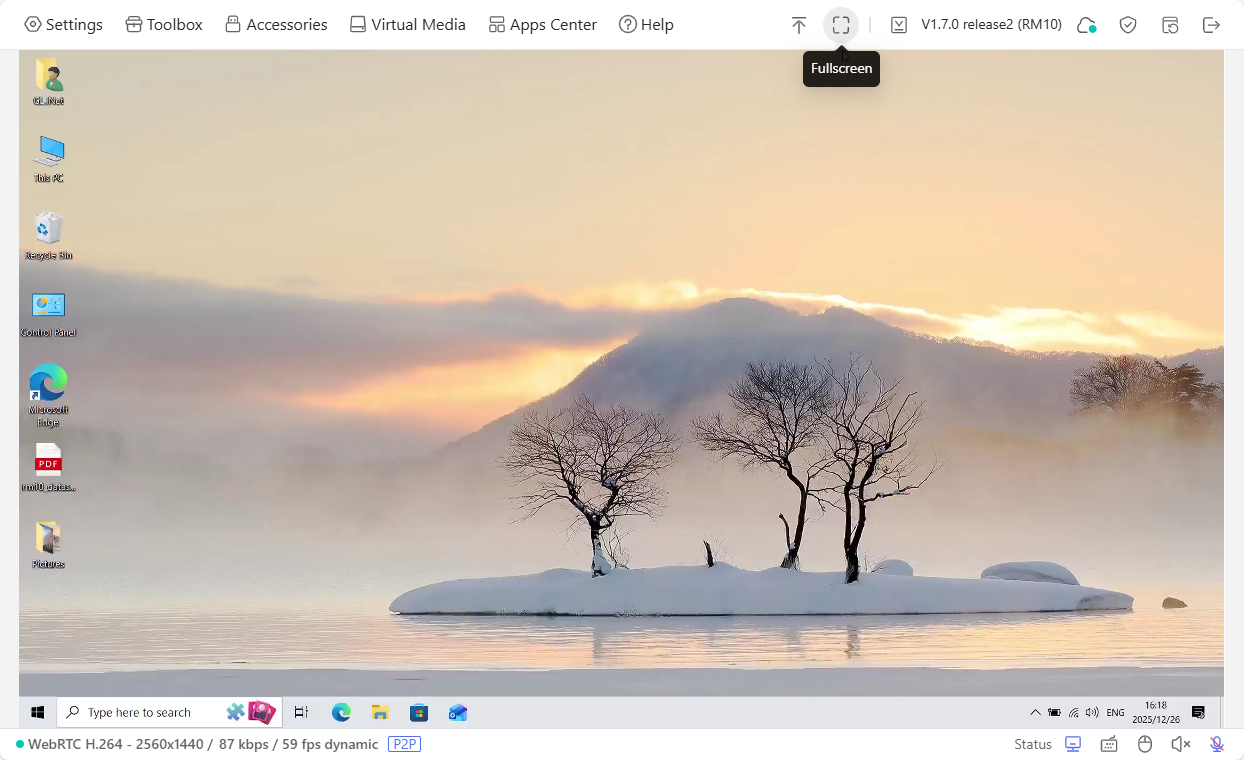Click the keyboard status icon in status bar
The height and width of the screenshot is (760, 1244).
click(x=1108, y=744)
